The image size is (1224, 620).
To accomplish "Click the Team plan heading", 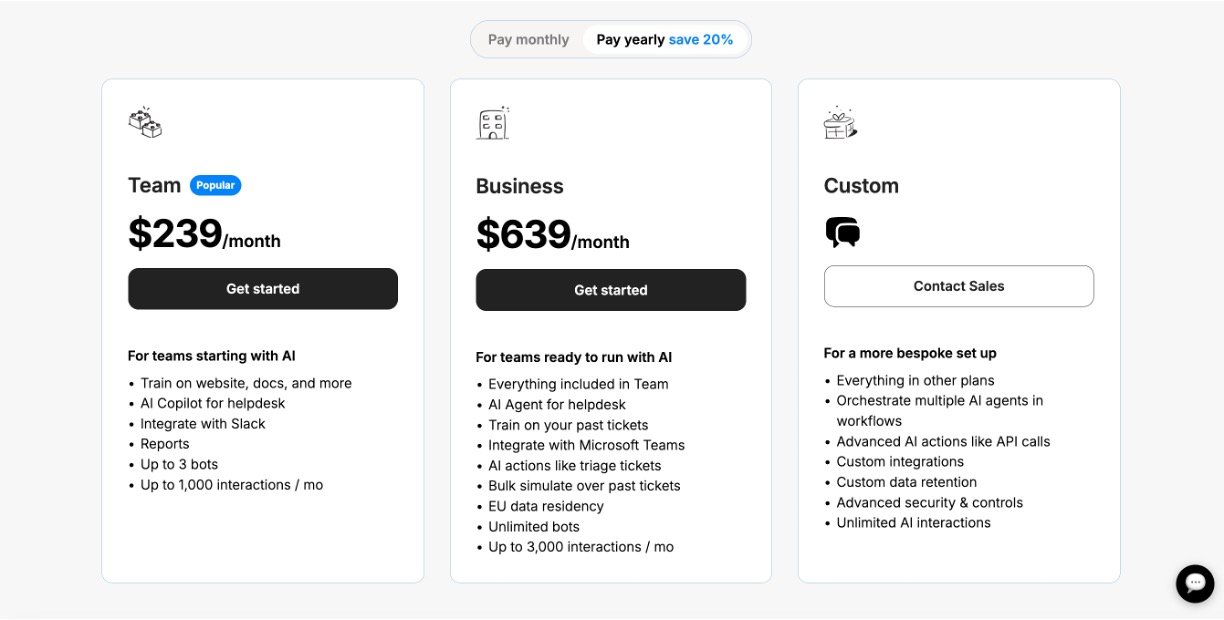I will pyautogui.click(x=154, y=185).
